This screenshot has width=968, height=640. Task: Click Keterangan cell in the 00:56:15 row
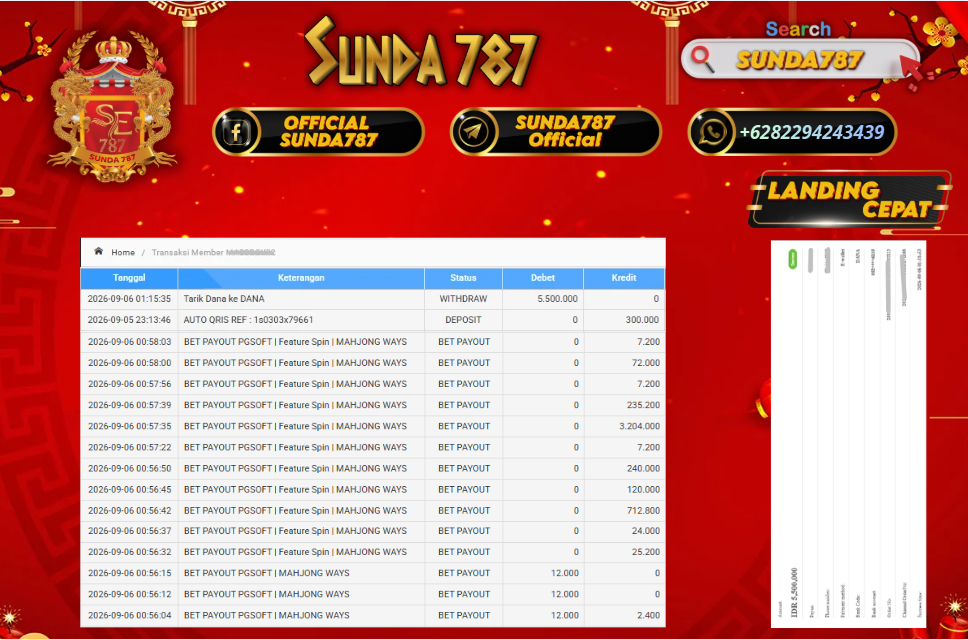point(301,573)
